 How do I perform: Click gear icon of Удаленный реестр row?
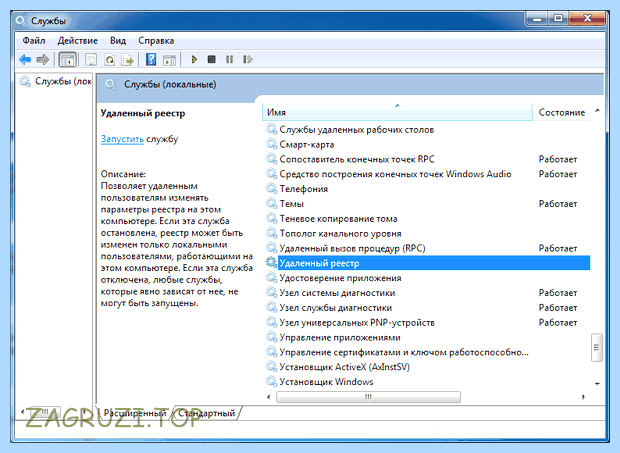pyautogui.click(x=271, y=263)
